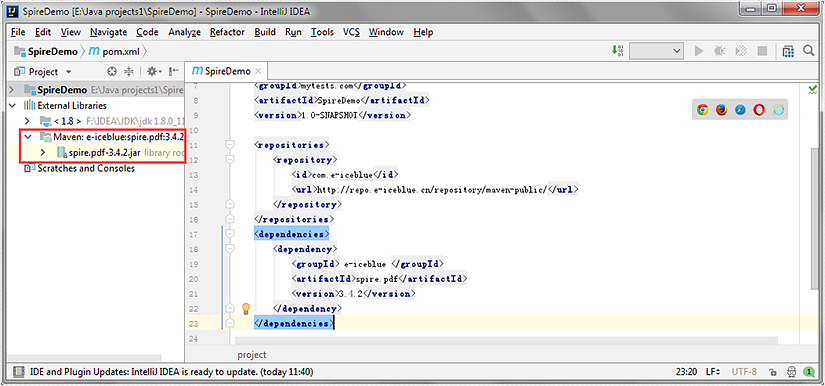Click the 'project' XML breadcrumb
This screenshot has height=386, width=825.
pos(251,355)
